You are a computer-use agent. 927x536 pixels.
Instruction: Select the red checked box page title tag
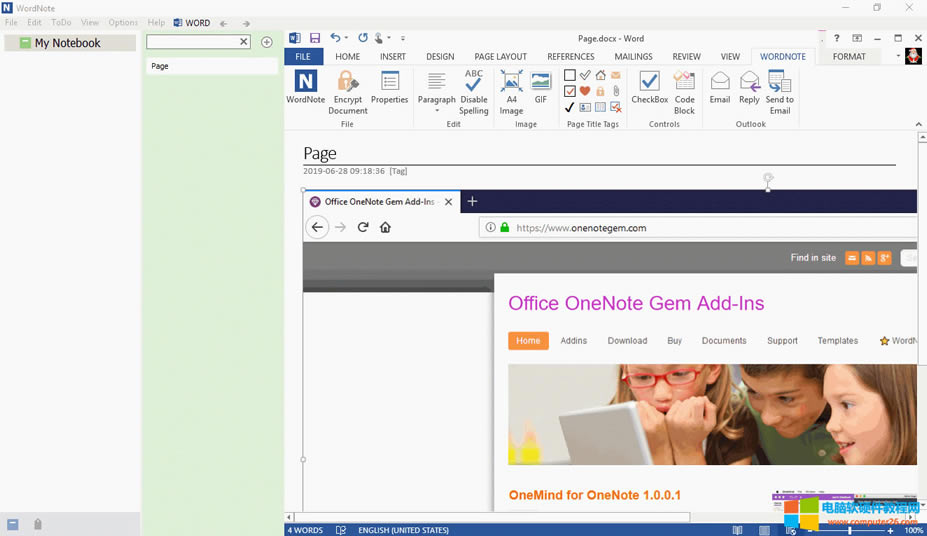click(570, 91)
